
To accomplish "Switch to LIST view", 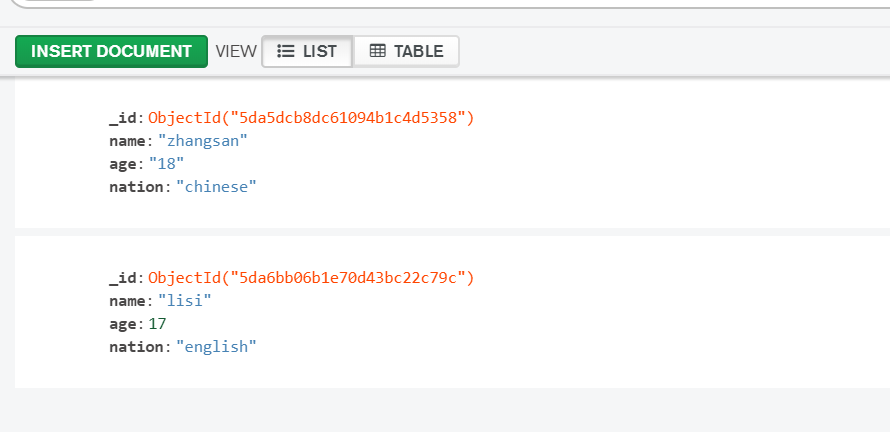I will pos(307,51).
